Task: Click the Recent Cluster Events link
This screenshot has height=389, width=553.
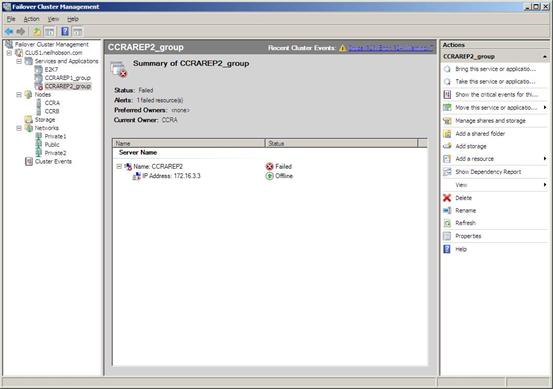Action: tap(390, 48)
